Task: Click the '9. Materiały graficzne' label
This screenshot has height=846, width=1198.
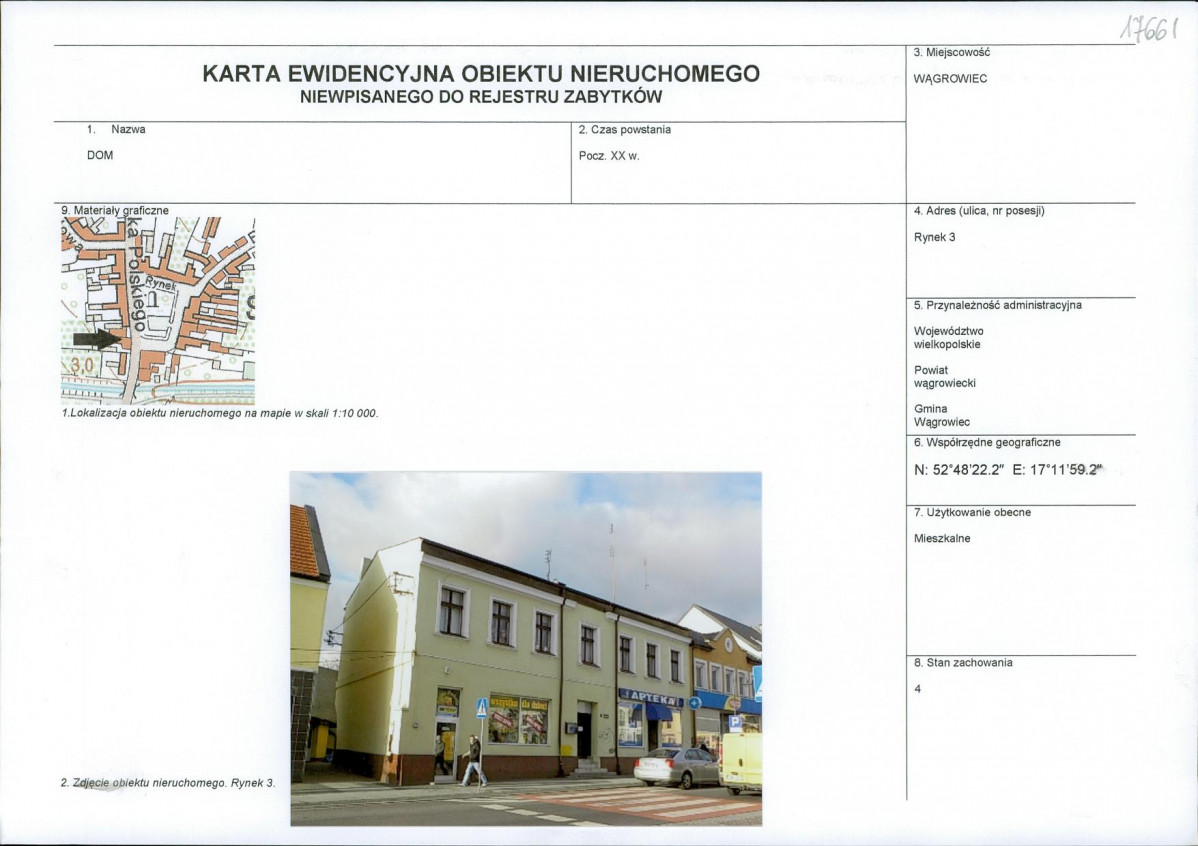Action: 115,210
